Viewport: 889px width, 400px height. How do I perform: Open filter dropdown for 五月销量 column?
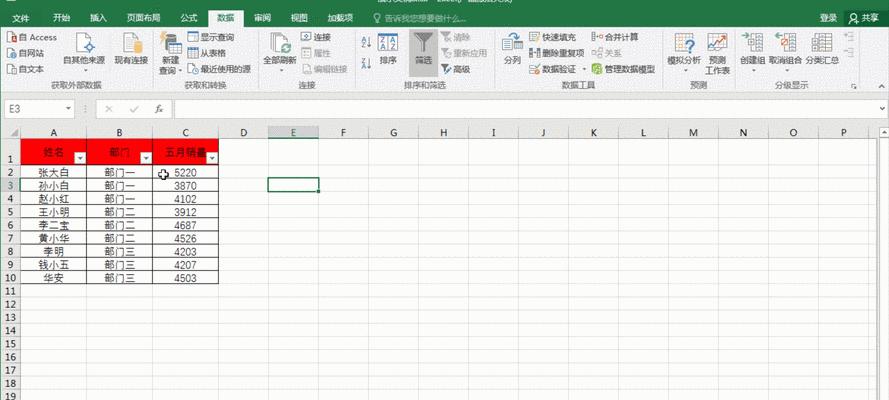(x=212, y=158)
